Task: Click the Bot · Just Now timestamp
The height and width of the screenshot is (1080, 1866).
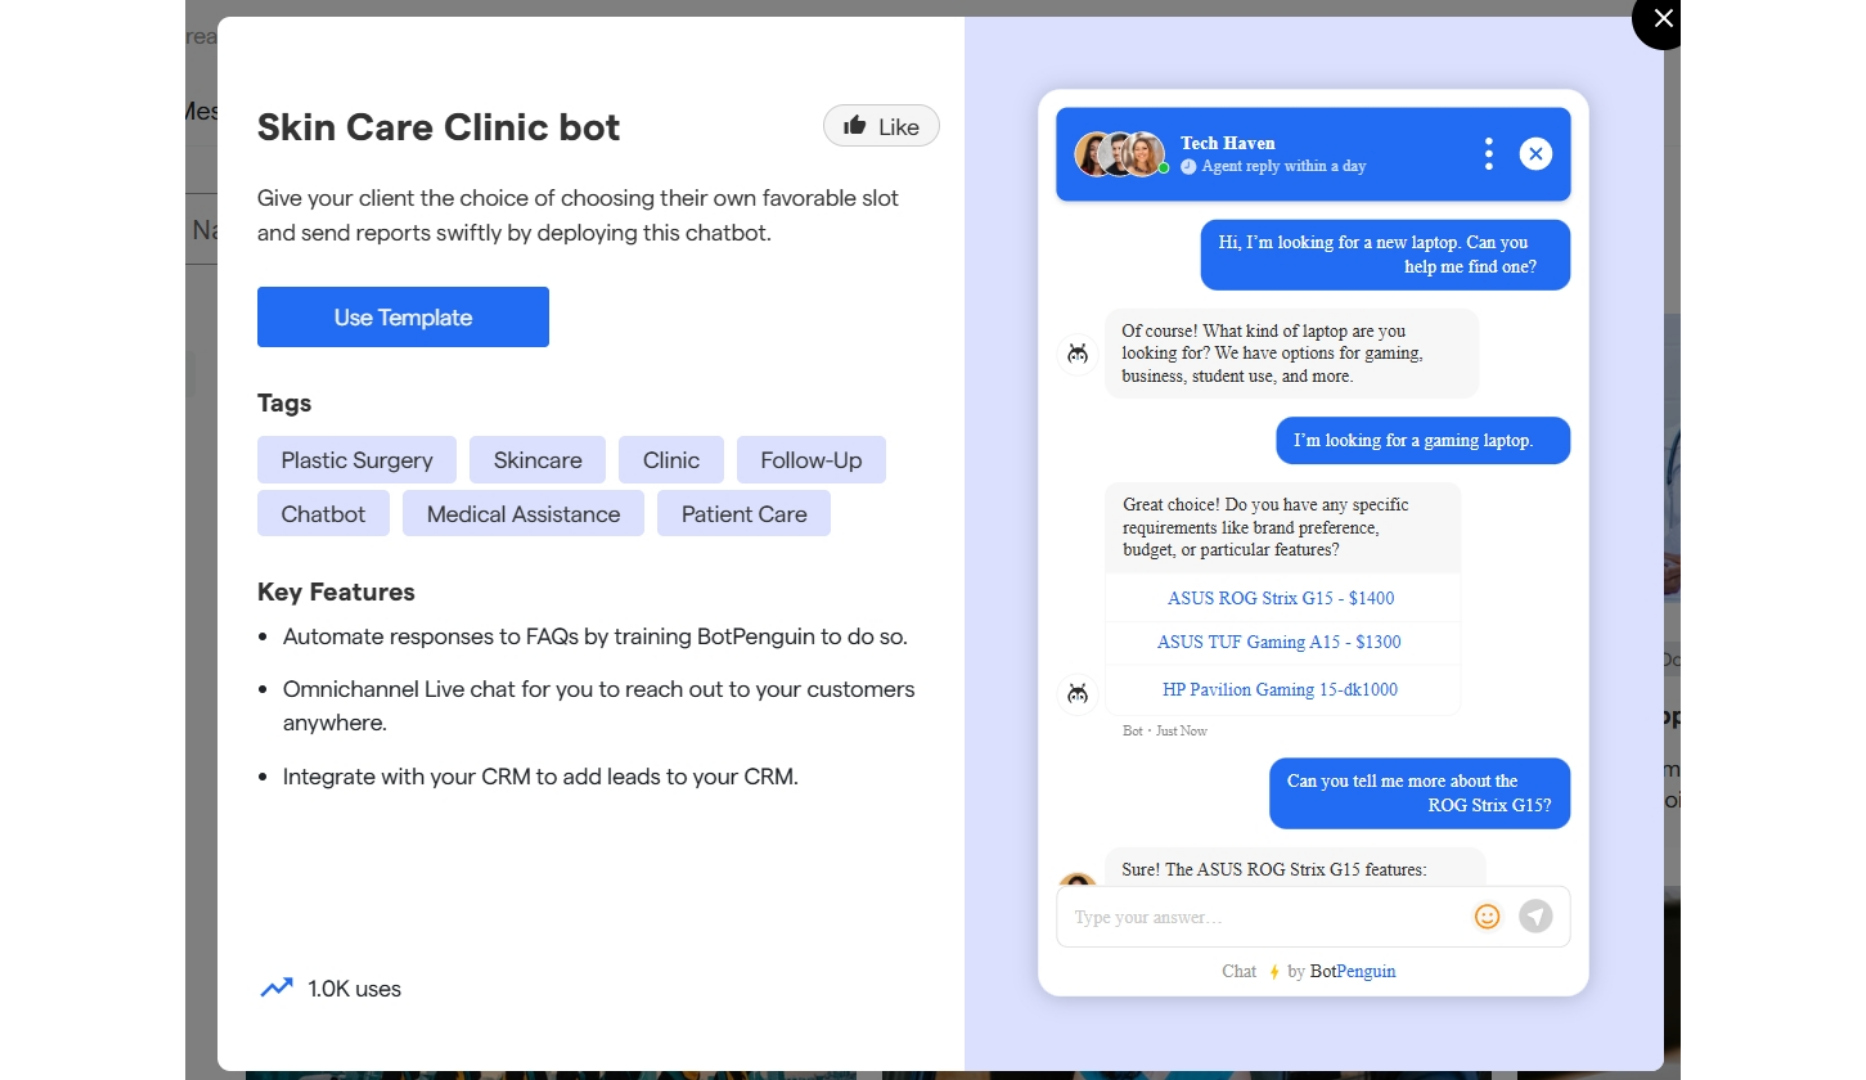Action: coord(1164,731)
